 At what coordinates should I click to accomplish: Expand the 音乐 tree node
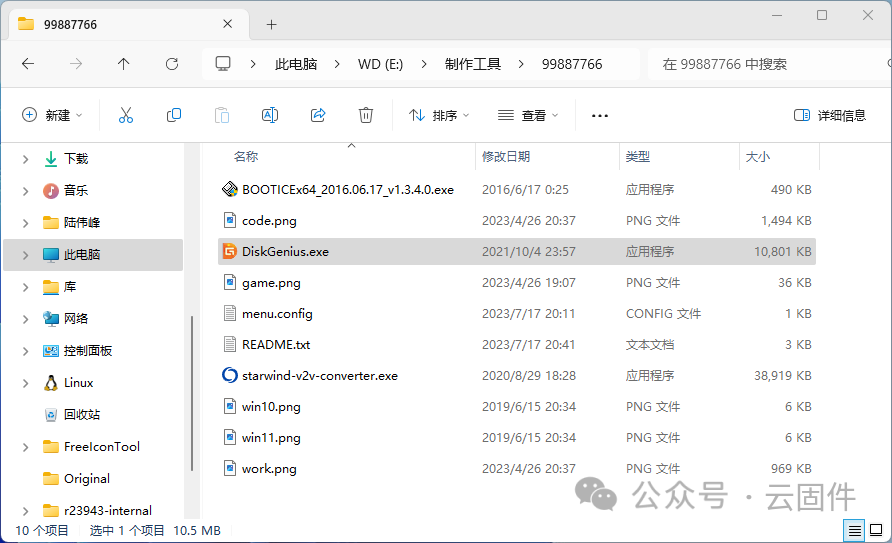coord(25,191)
